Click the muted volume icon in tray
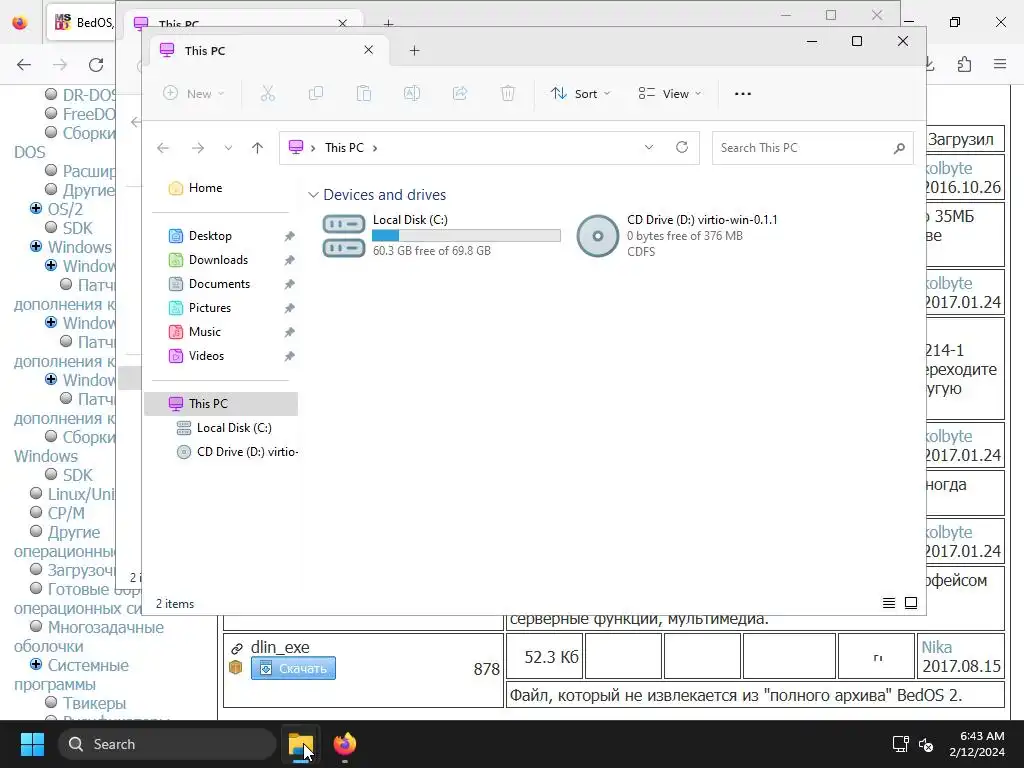Image resolution: width=1024 pixels, height=768 pixels. coord(926,744)
